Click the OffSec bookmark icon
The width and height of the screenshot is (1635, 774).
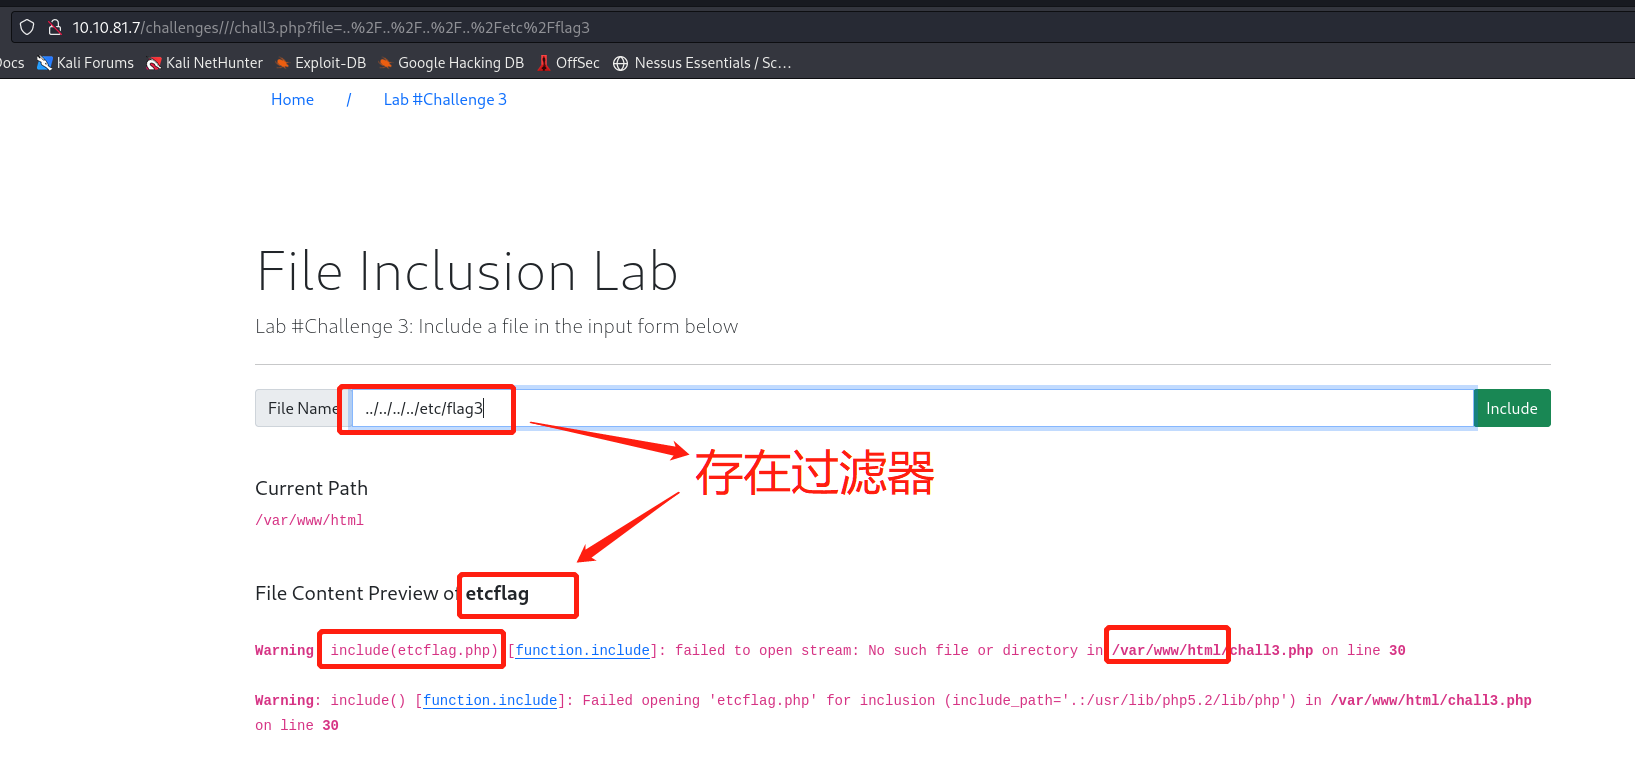(544, 63)
